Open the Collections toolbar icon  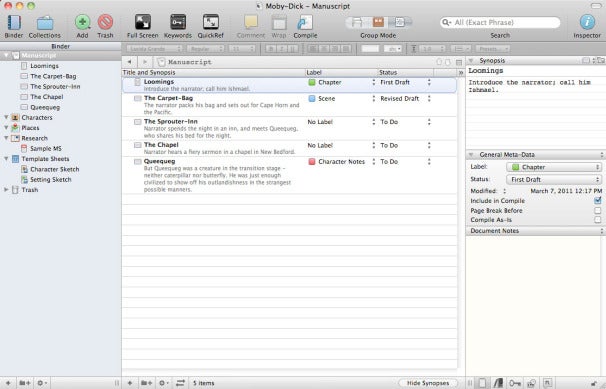point(45,23)
